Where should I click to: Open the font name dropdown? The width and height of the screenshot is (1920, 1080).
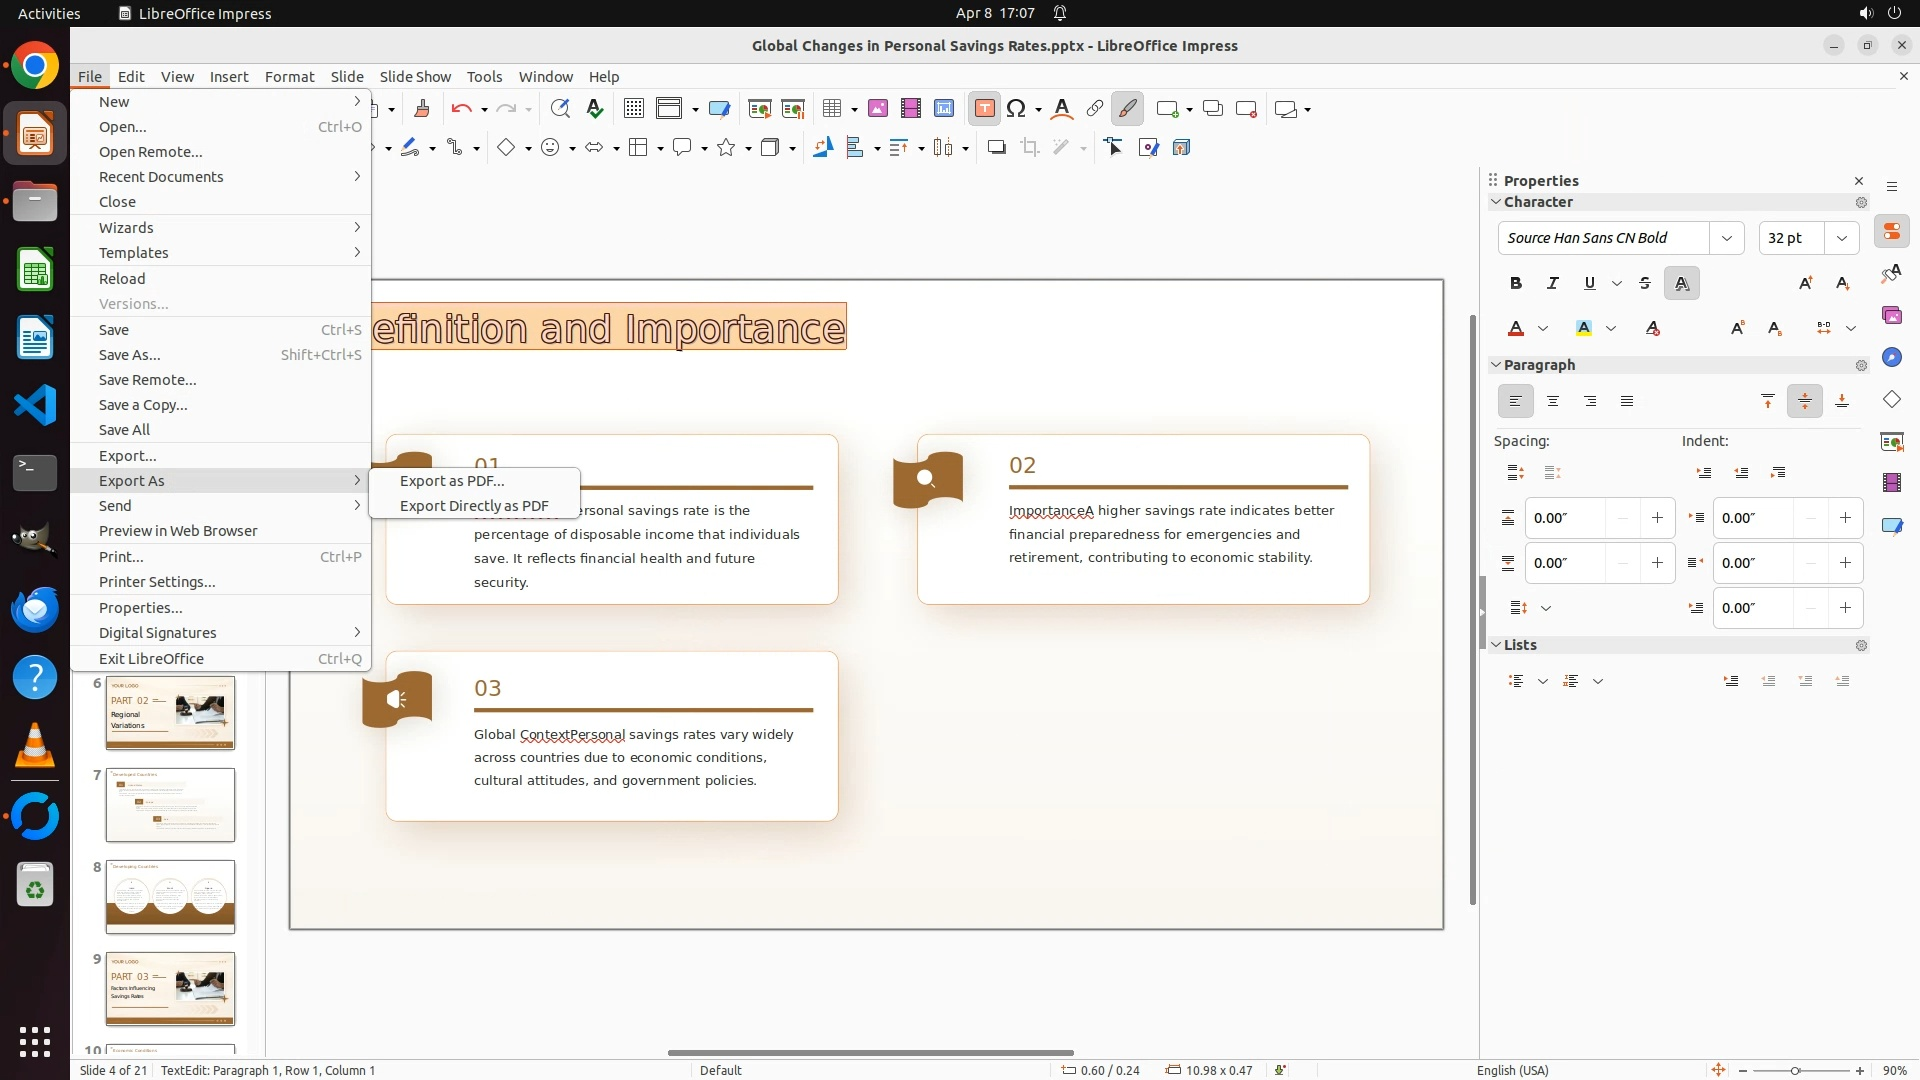point(1727,238)
